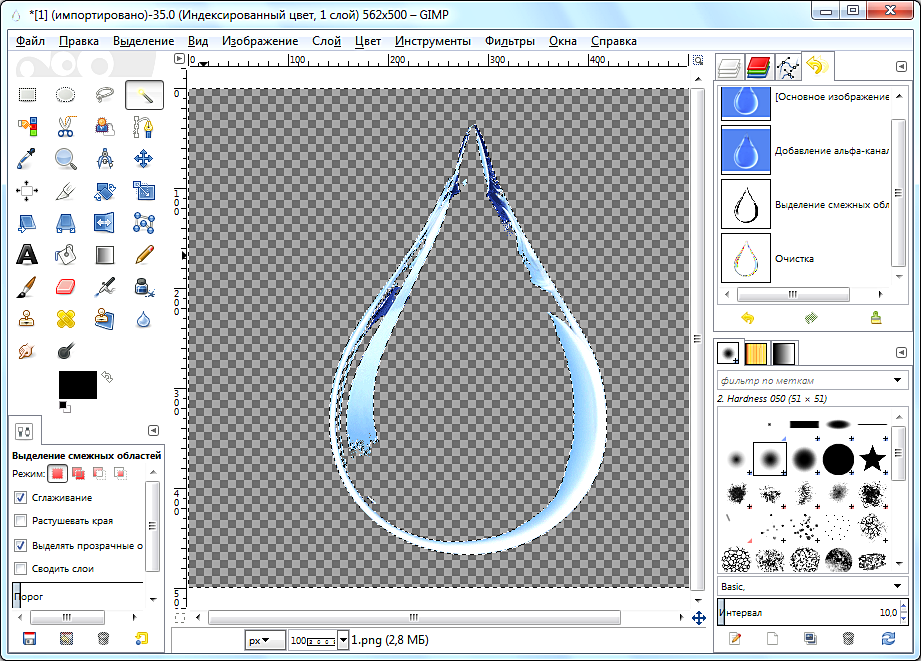The image size is (921, 661).
Task: Open the Слой menu
Action: click(x=326, y=41)
